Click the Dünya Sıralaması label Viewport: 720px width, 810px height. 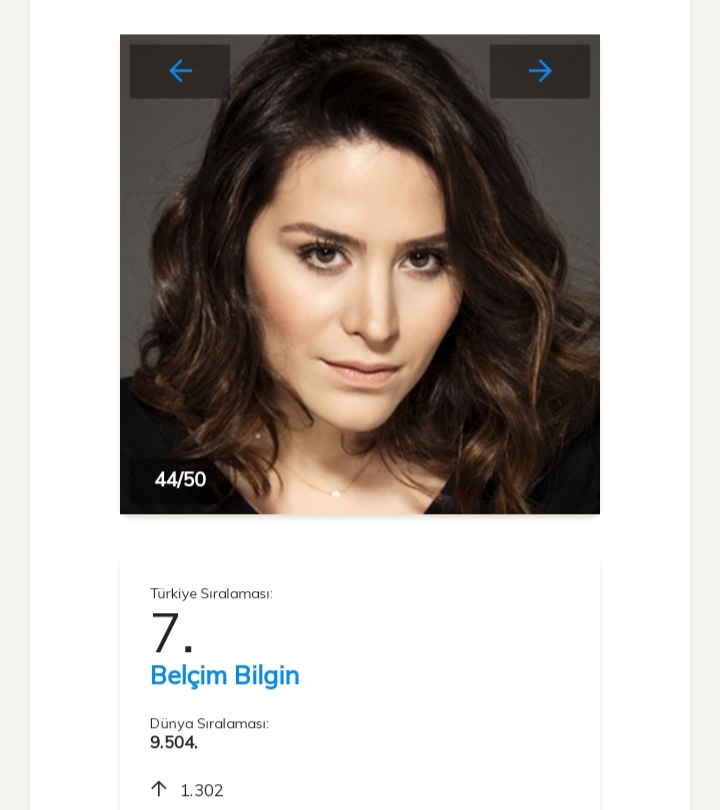(x=209, y=724)
